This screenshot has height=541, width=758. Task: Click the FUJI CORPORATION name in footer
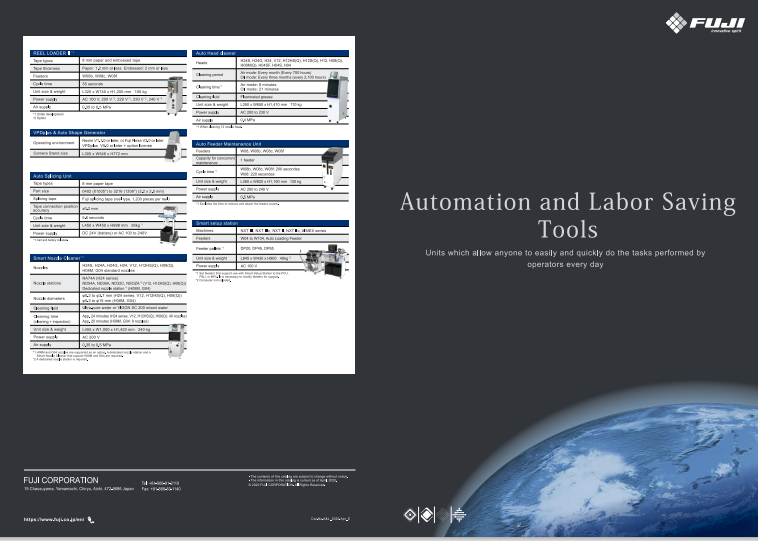61,480
